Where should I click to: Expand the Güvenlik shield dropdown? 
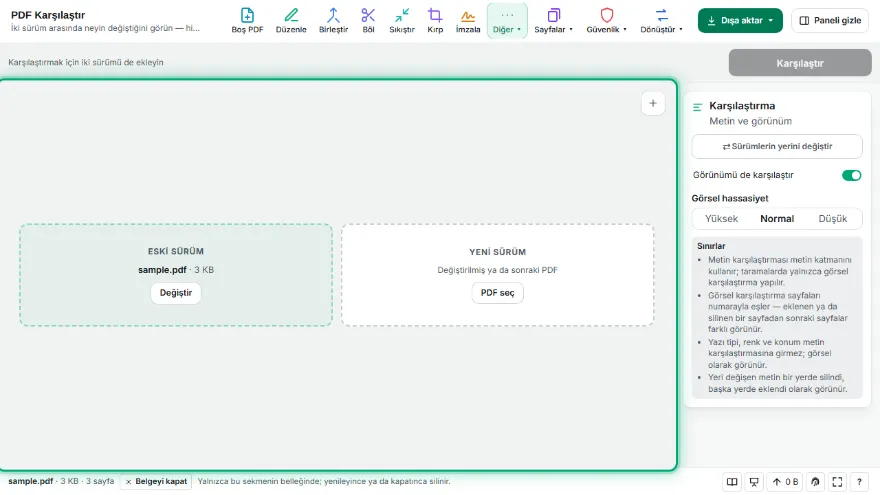(607, 21)
